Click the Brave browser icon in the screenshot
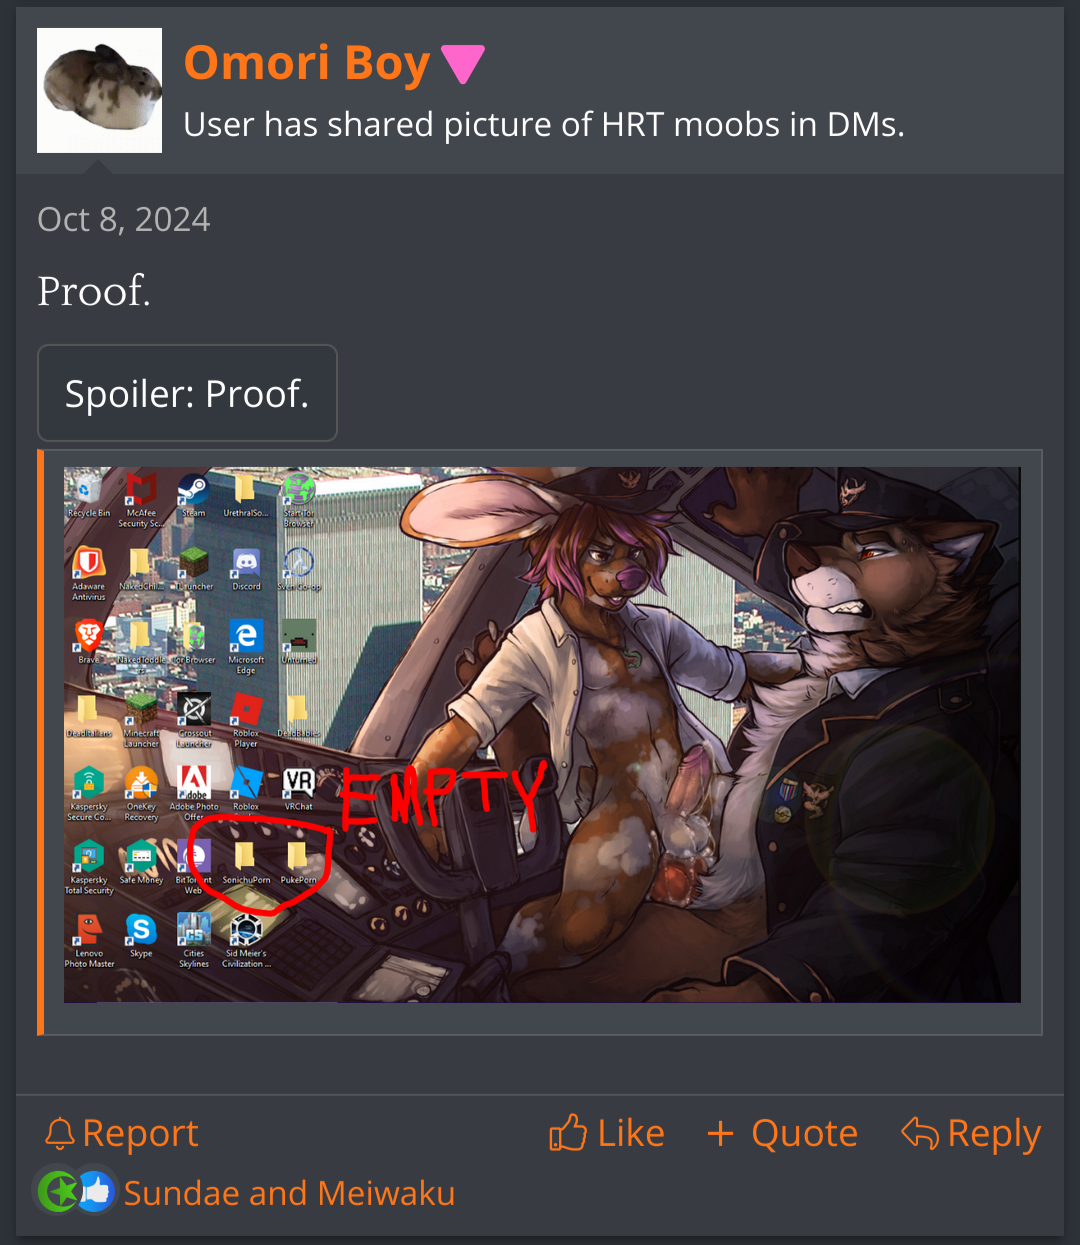 coord(88,639)
